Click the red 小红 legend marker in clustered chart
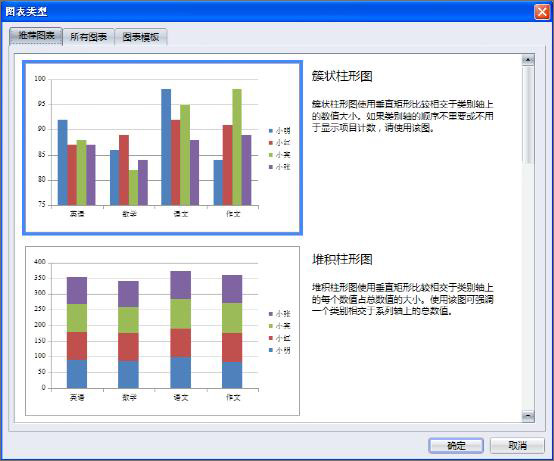 pos(271,143)
